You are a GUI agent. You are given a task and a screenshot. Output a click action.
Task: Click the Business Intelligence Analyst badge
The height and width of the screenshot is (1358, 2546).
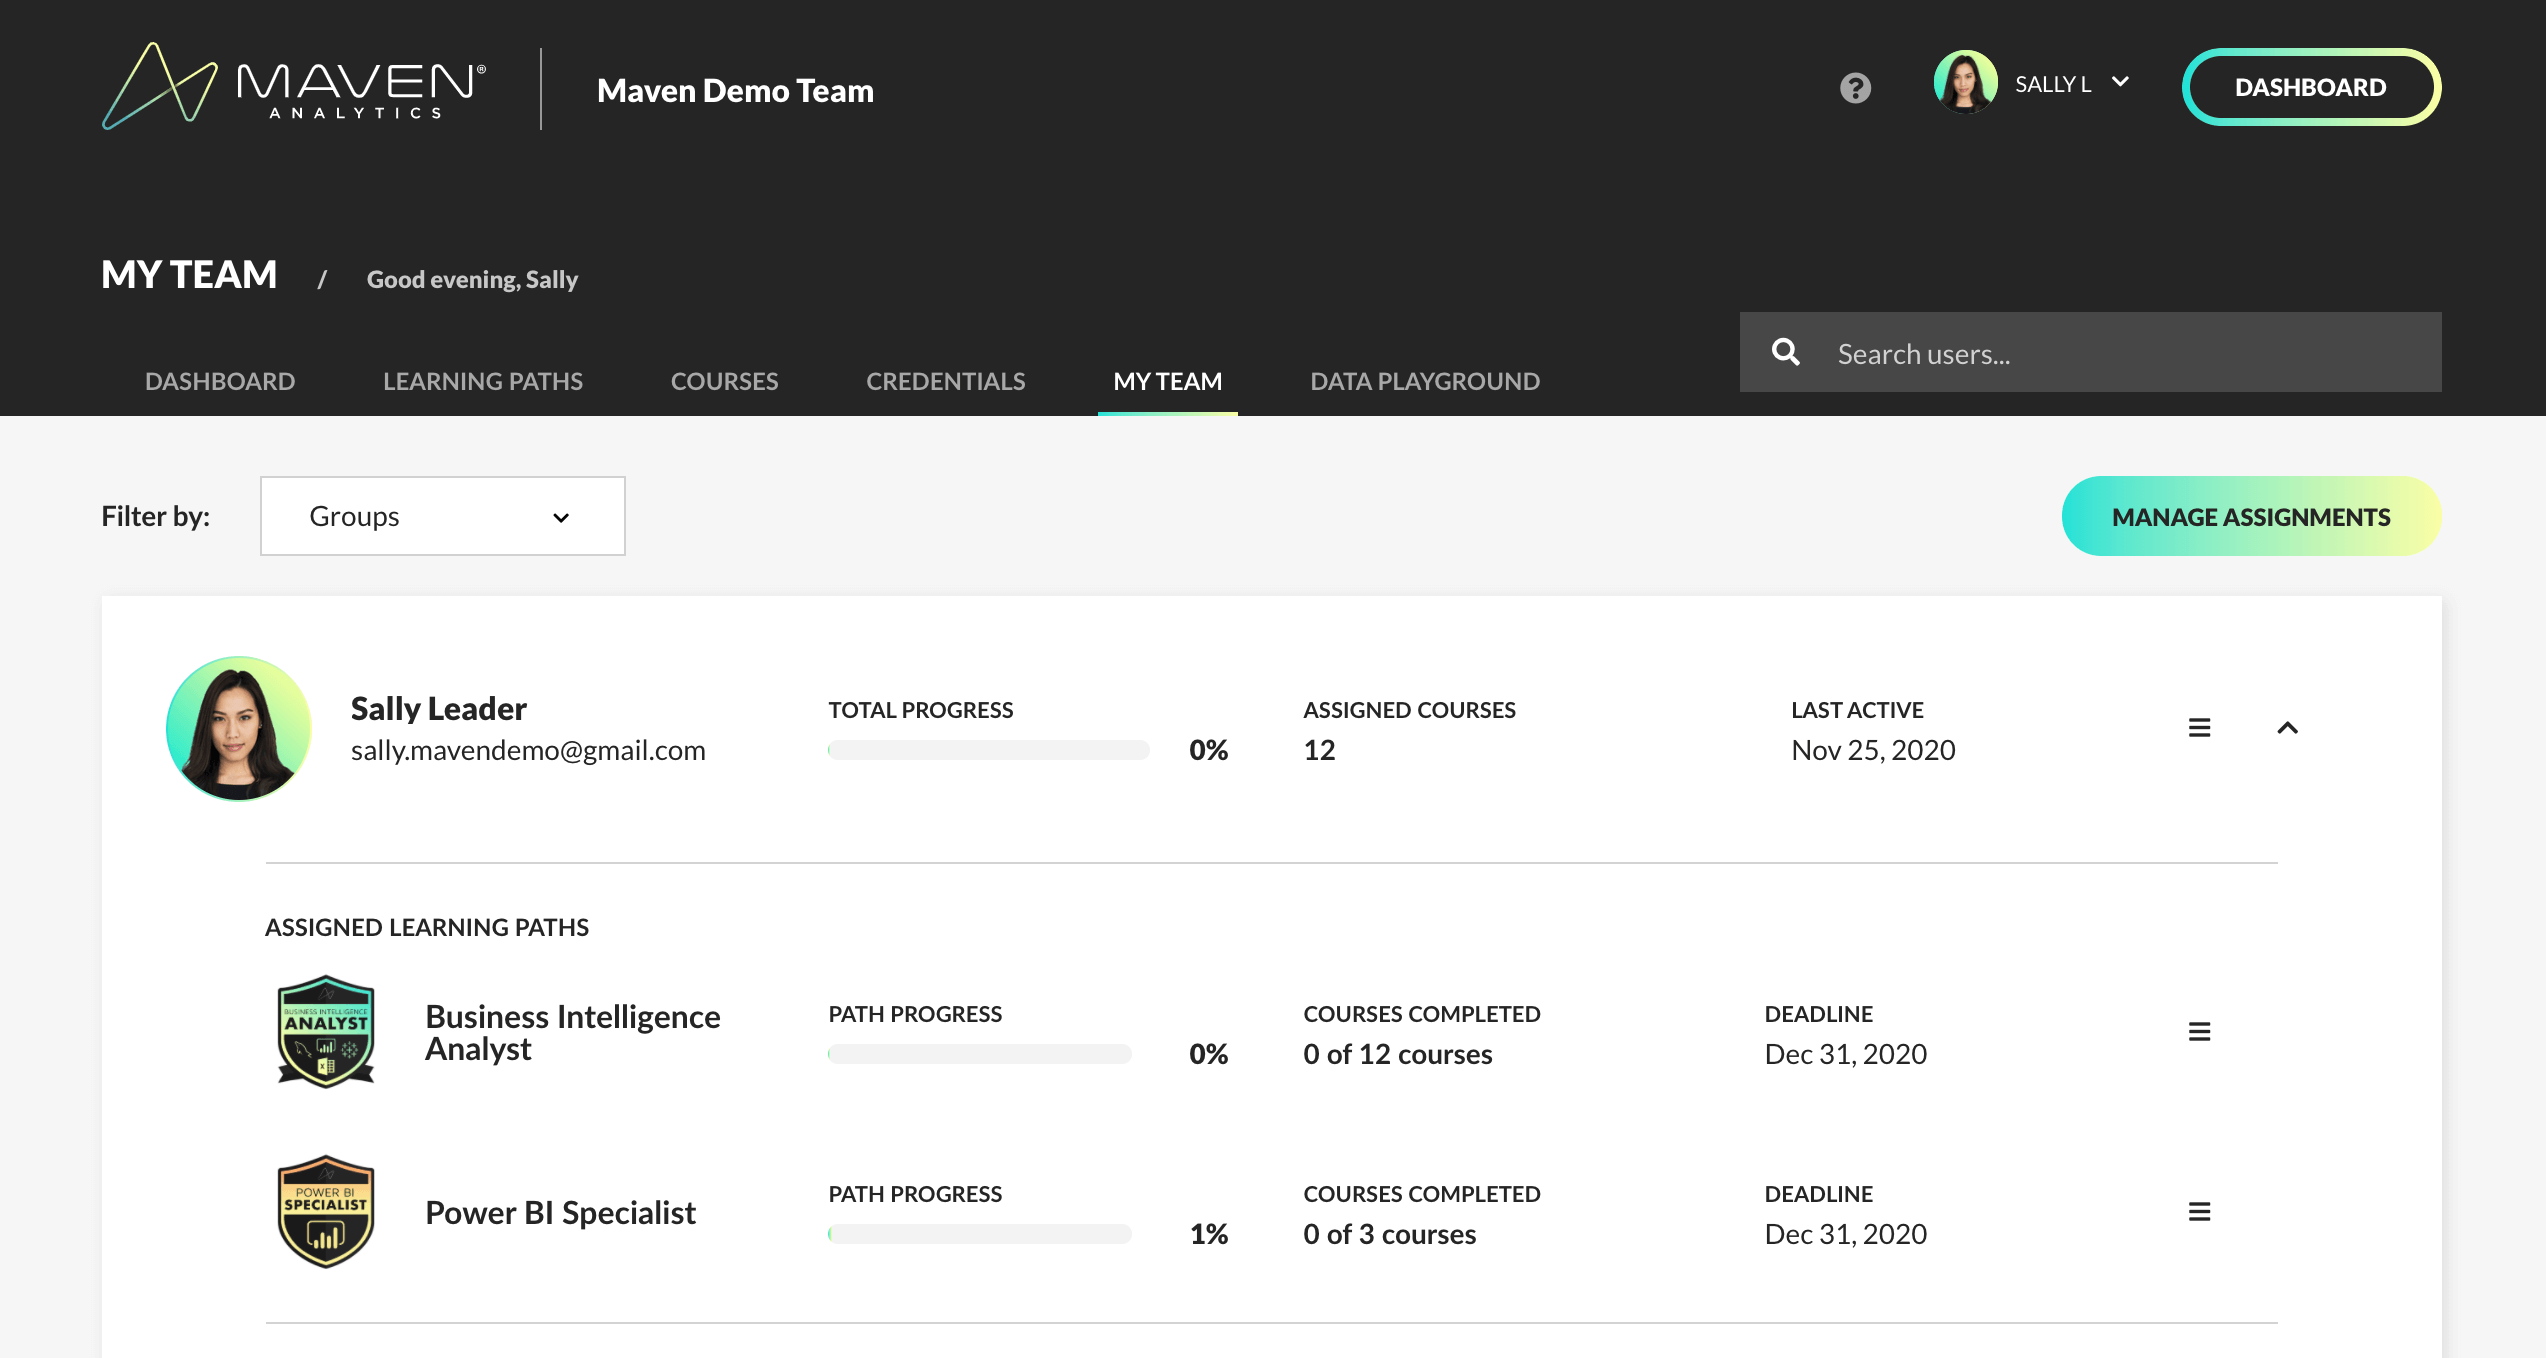tap(325, 1031)
